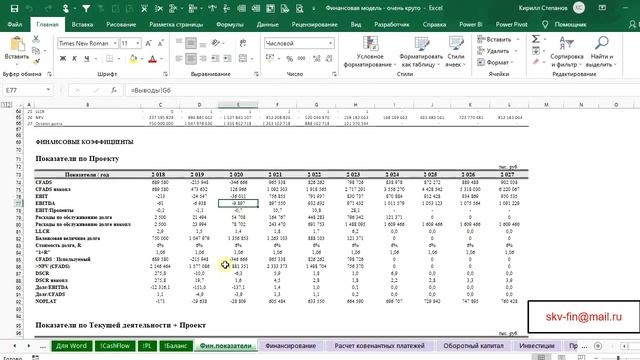This screenshot has width=640, height=360.
Task: Switch to the Вставка ribbon tab
Action: (82, 24)
